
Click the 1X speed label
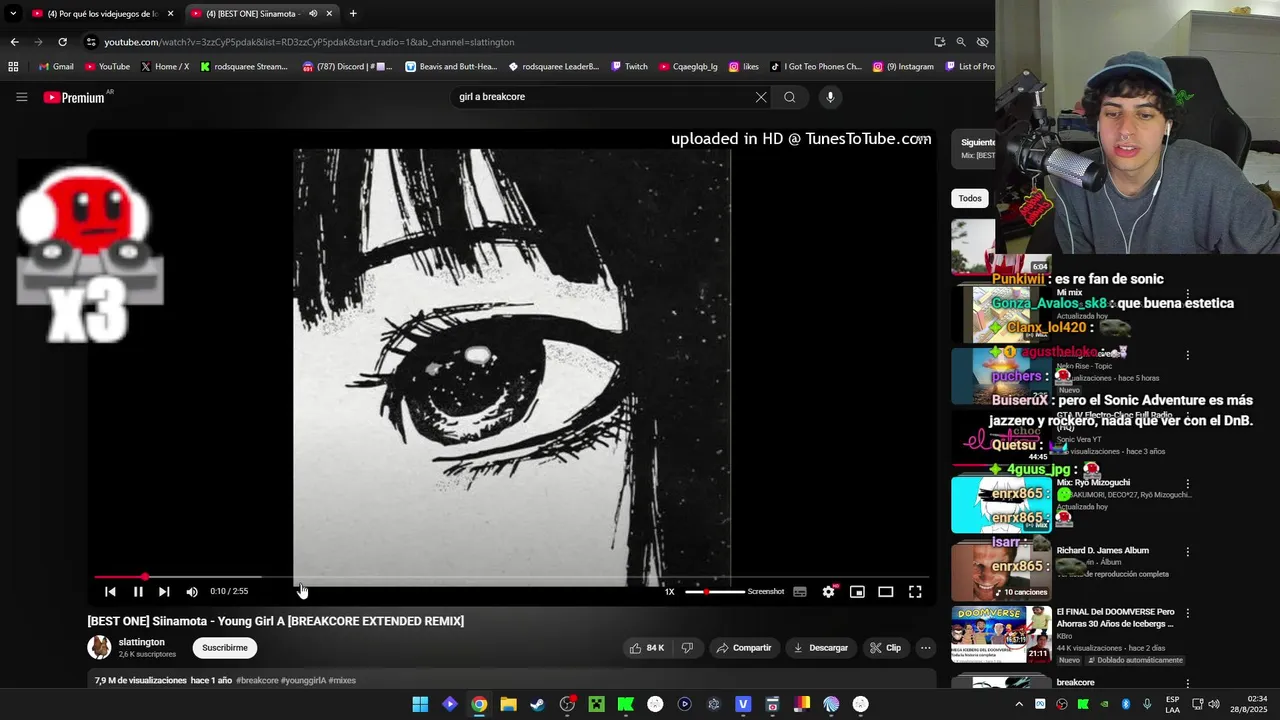(x=670, y=591)
